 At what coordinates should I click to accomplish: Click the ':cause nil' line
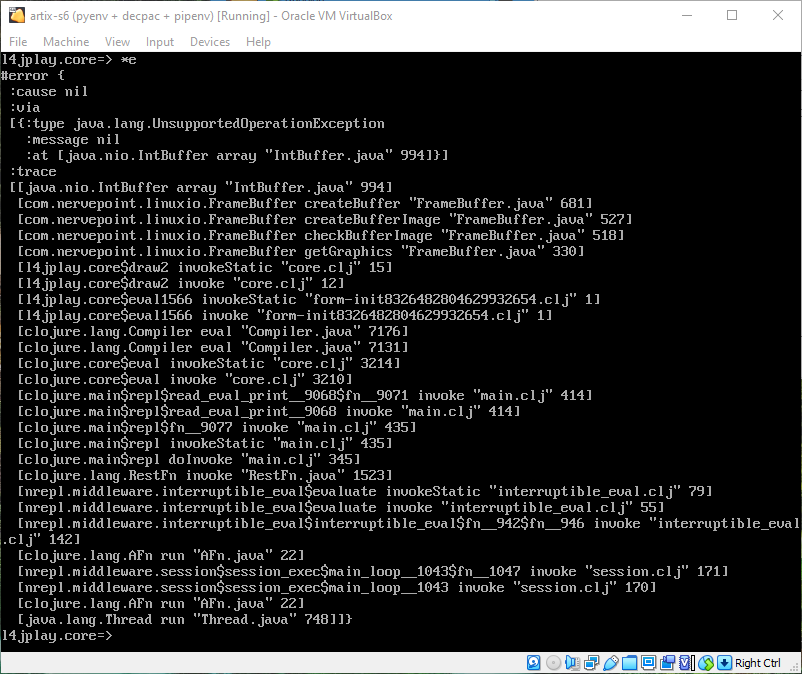coord(49,91)
